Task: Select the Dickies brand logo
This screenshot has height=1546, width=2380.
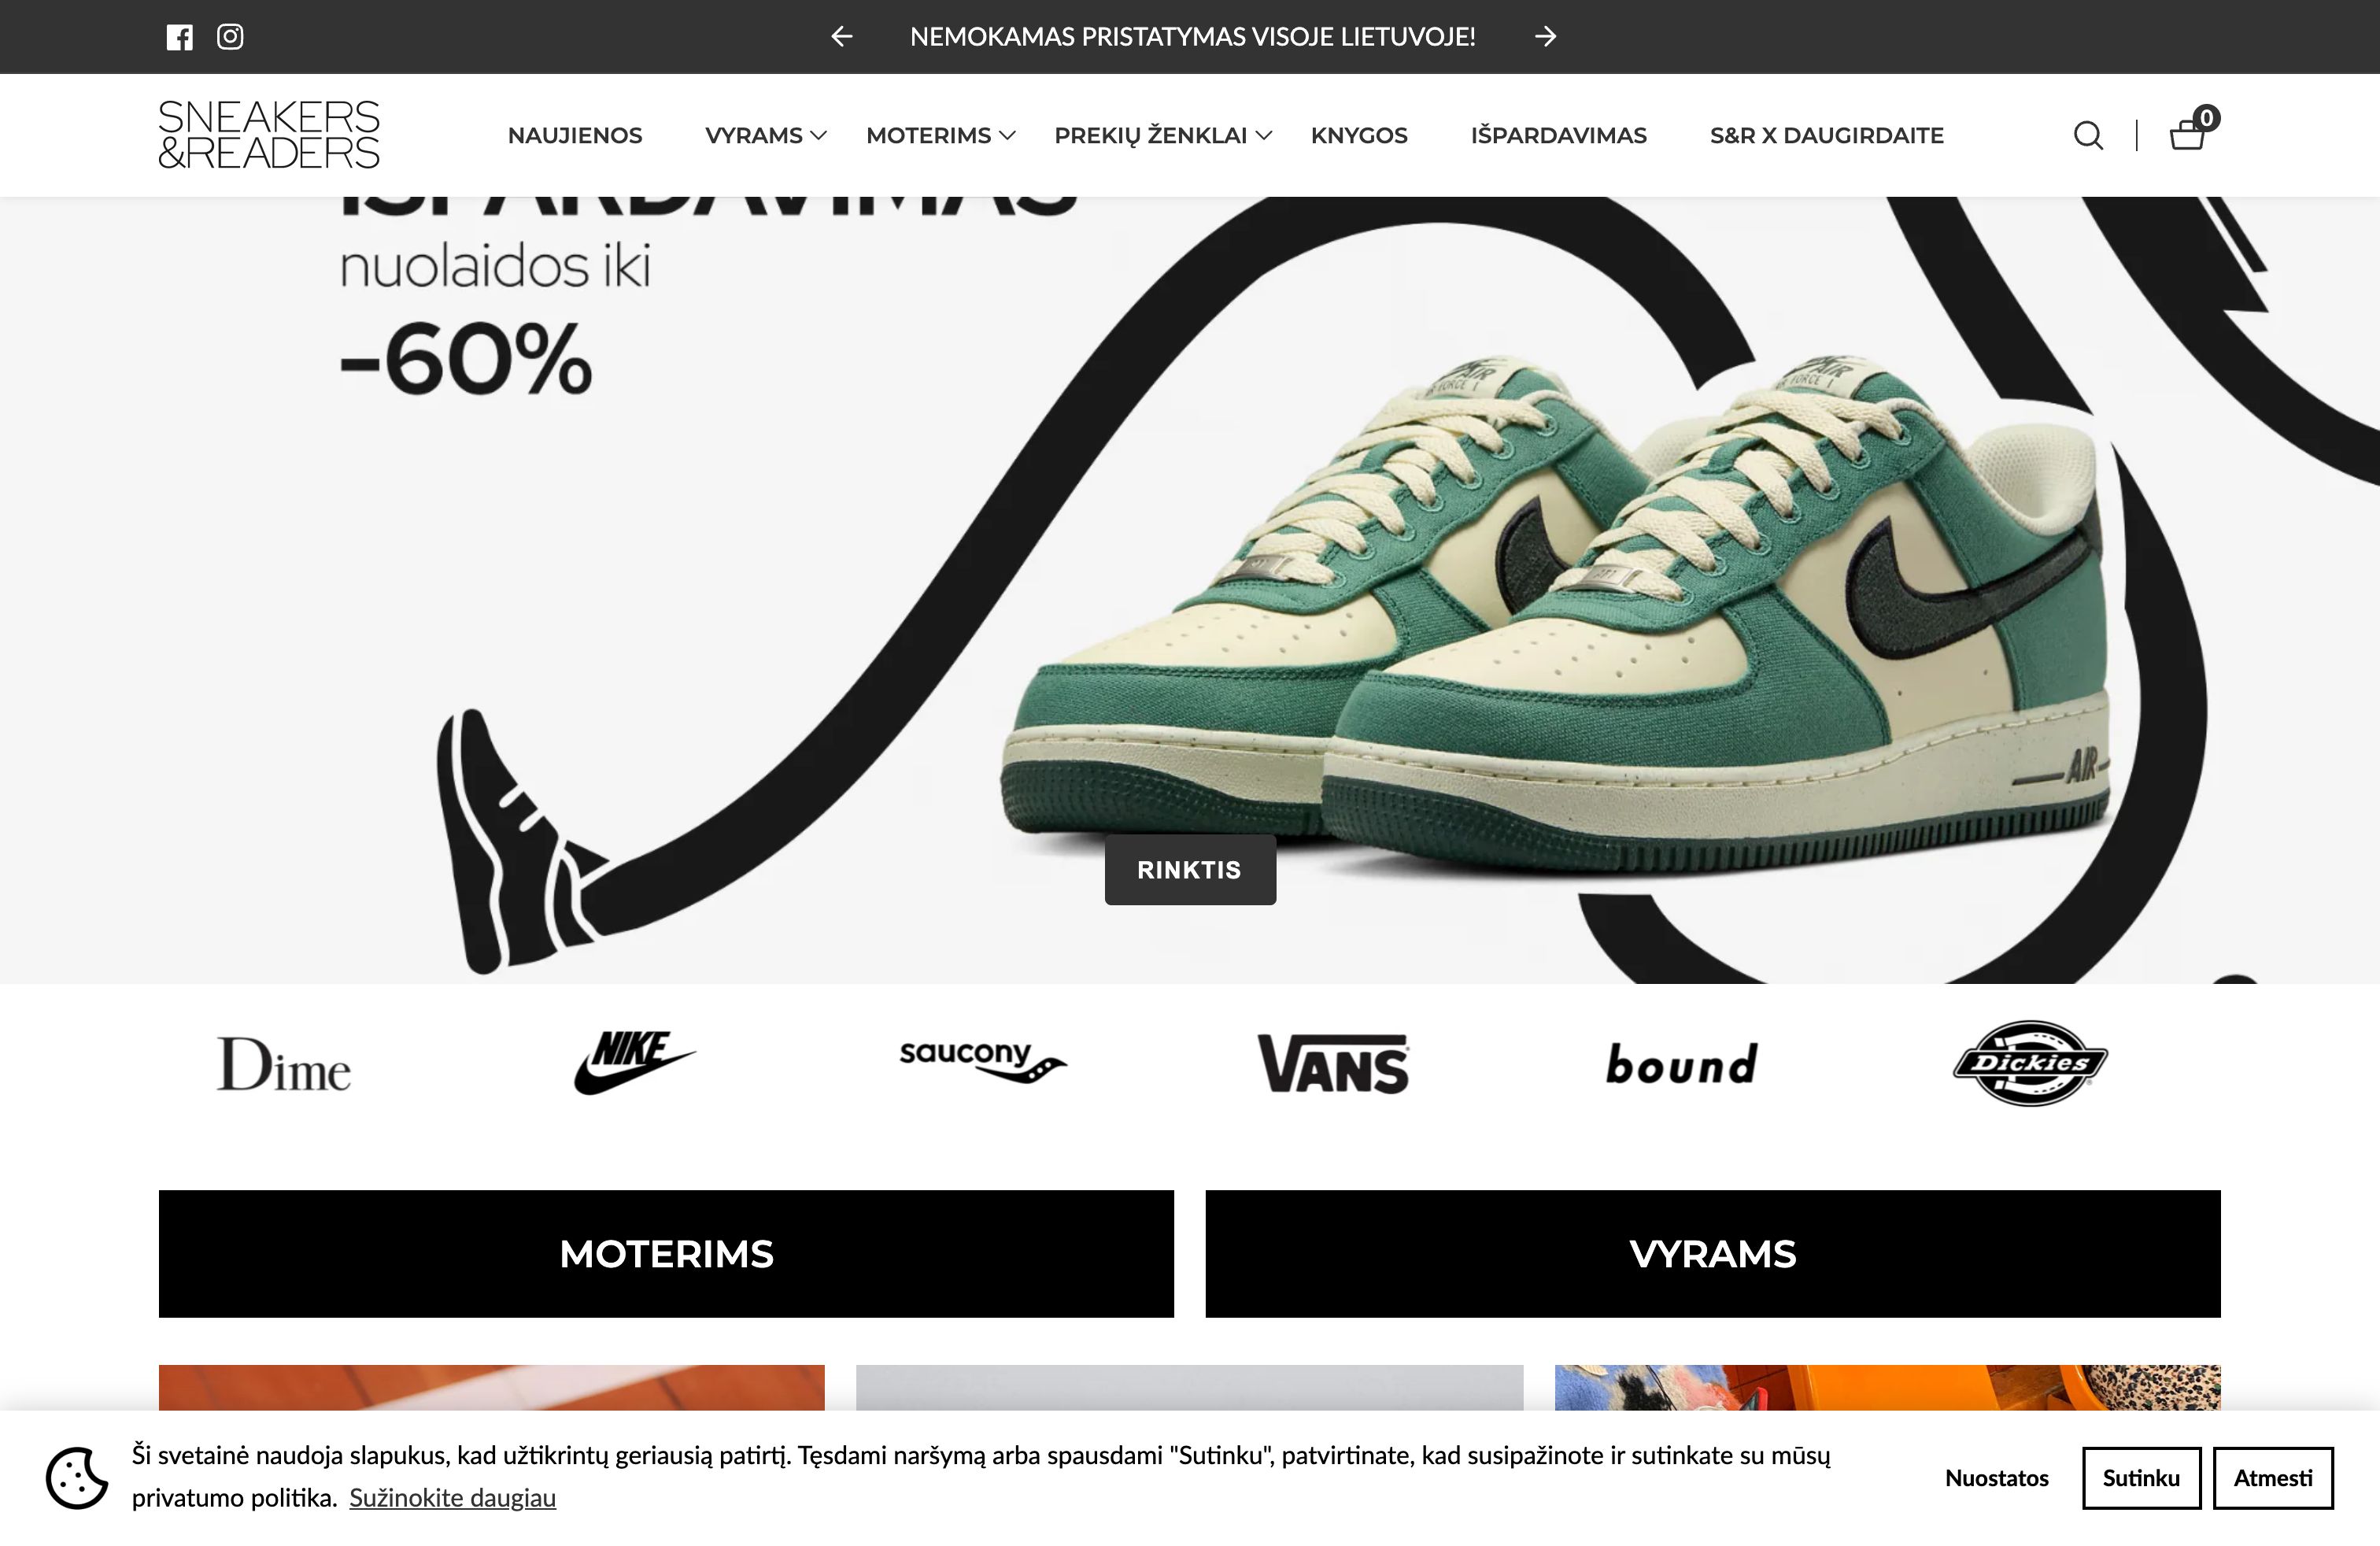Action: [x=2030, y=1063]
